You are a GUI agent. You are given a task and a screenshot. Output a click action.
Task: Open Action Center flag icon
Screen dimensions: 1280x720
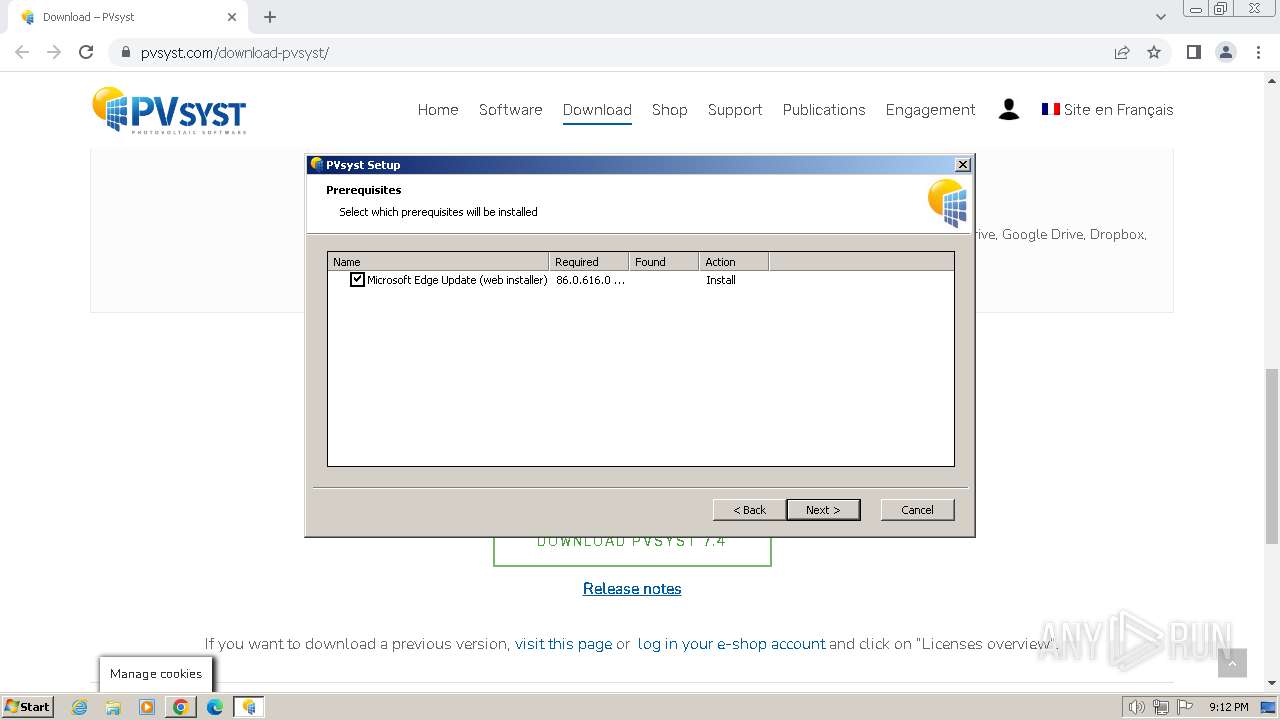pyautogui.click(x=1183, y=707)
